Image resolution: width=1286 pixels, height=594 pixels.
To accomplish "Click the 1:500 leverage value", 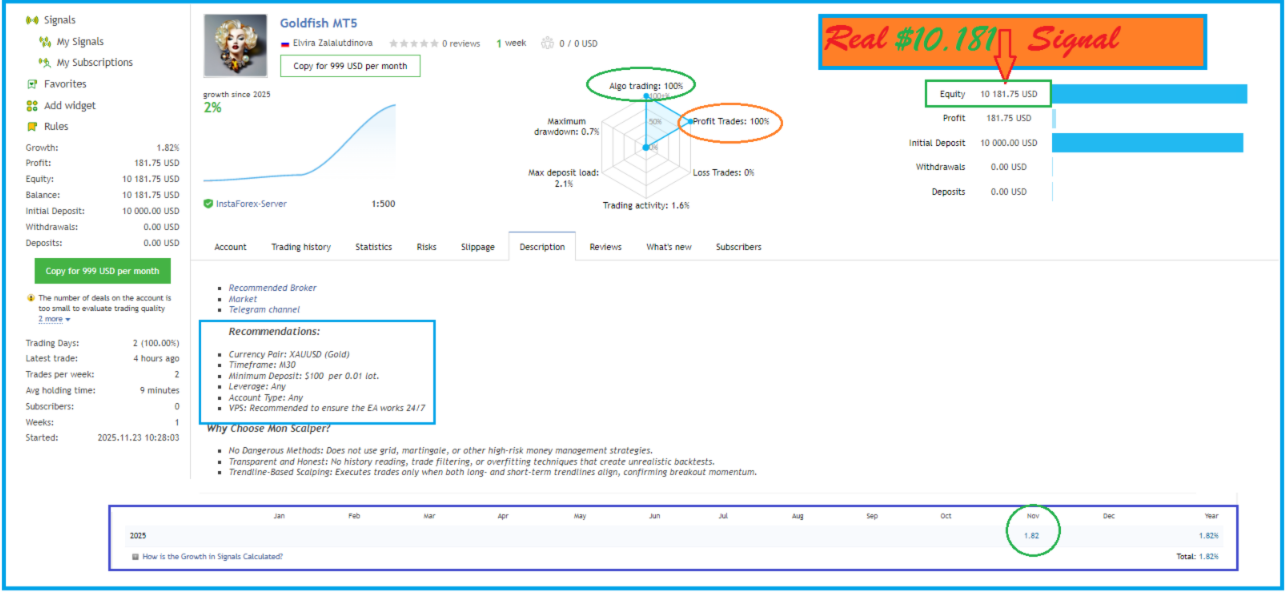I will pos(383,204).
